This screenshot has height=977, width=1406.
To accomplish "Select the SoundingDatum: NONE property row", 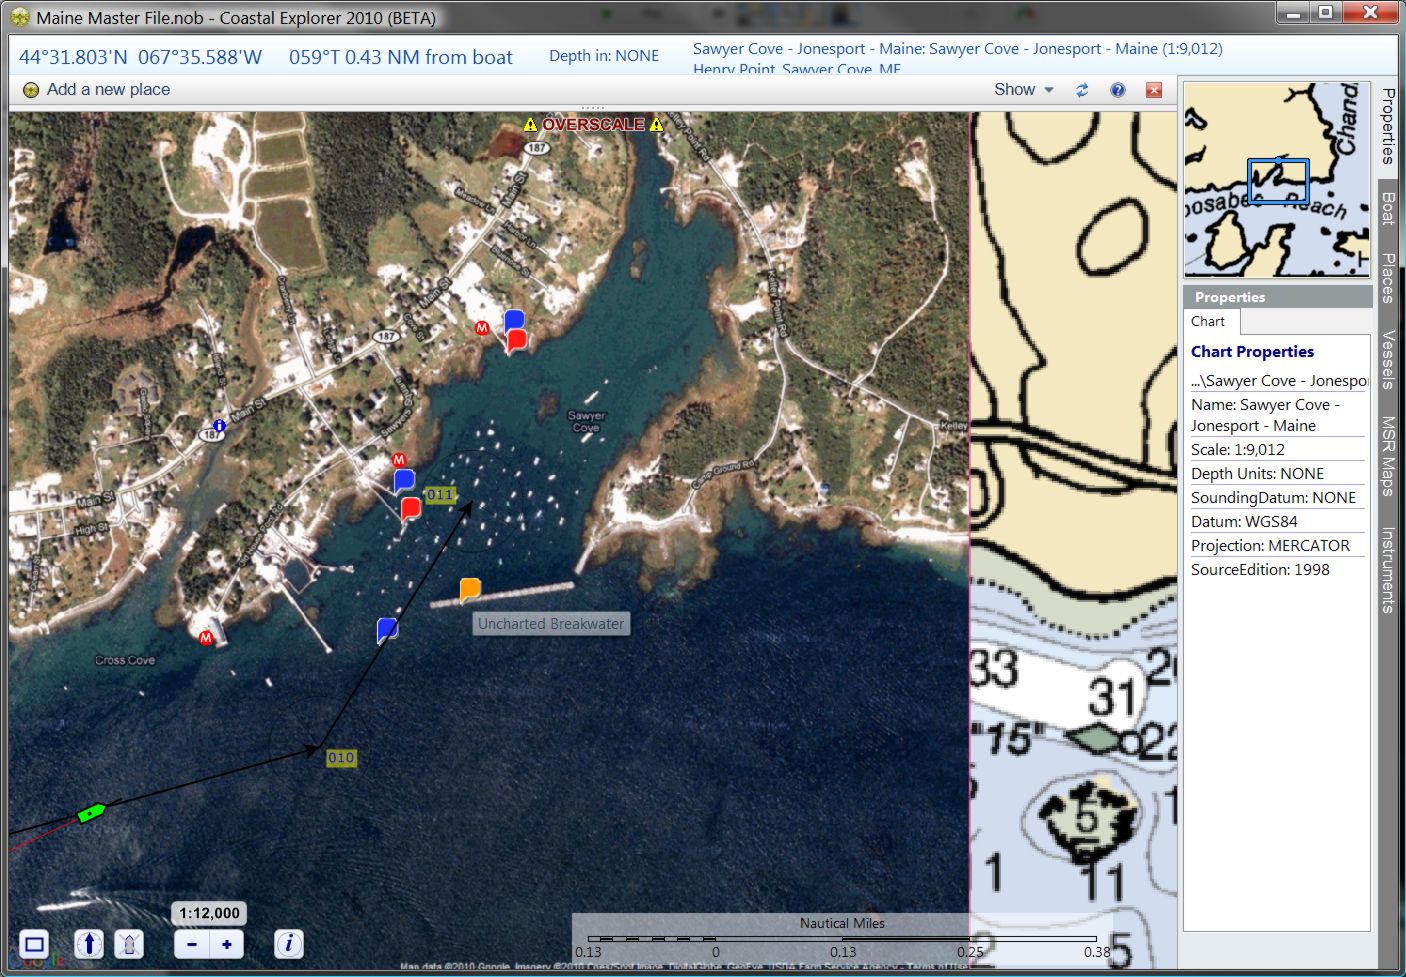I will tap(1277, 498).
